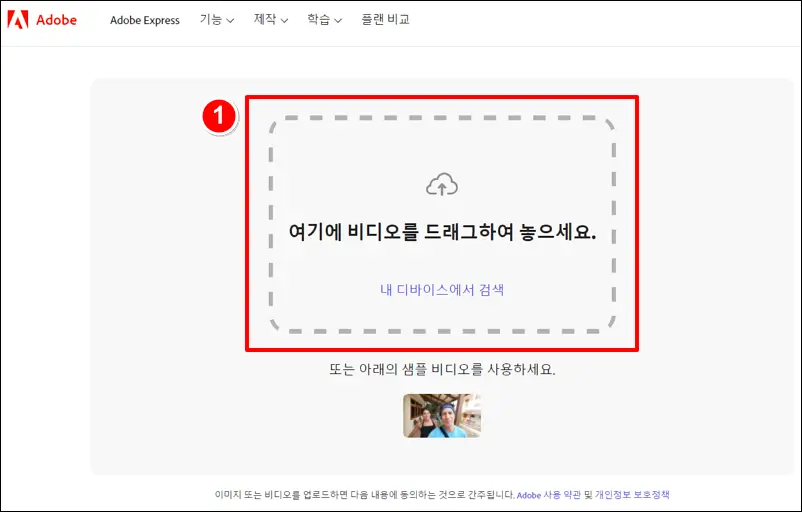The image size is (802, 512).
Task: Expand the chevron beside 학습
Action: 339,21
